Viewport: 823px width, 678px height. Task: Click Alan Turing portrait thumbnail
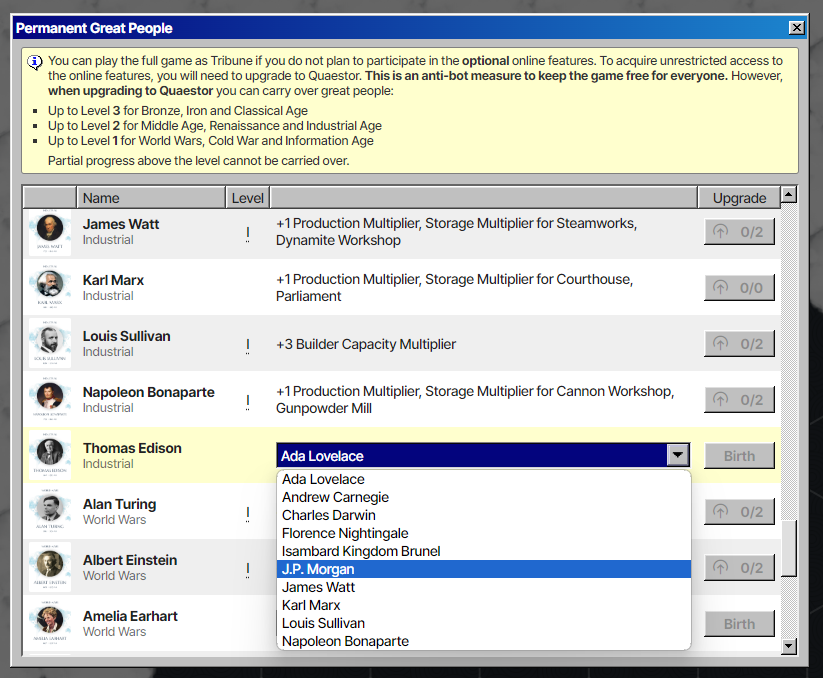click(50, 512)
